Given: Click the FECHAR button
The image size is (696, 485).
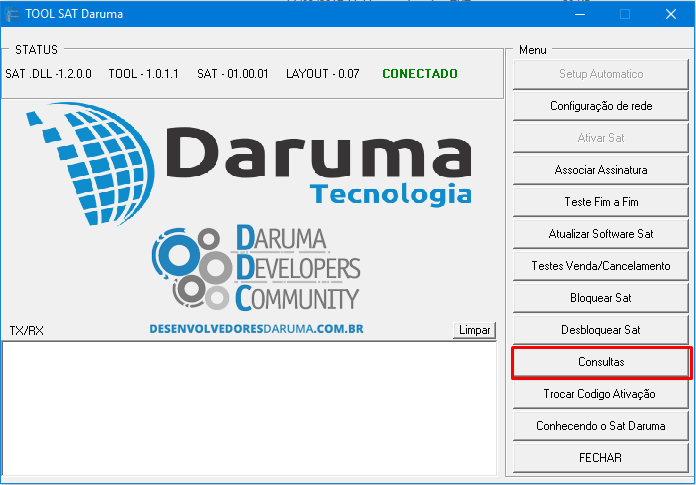Looking at the screenshot, I should (x=601, y=458).
